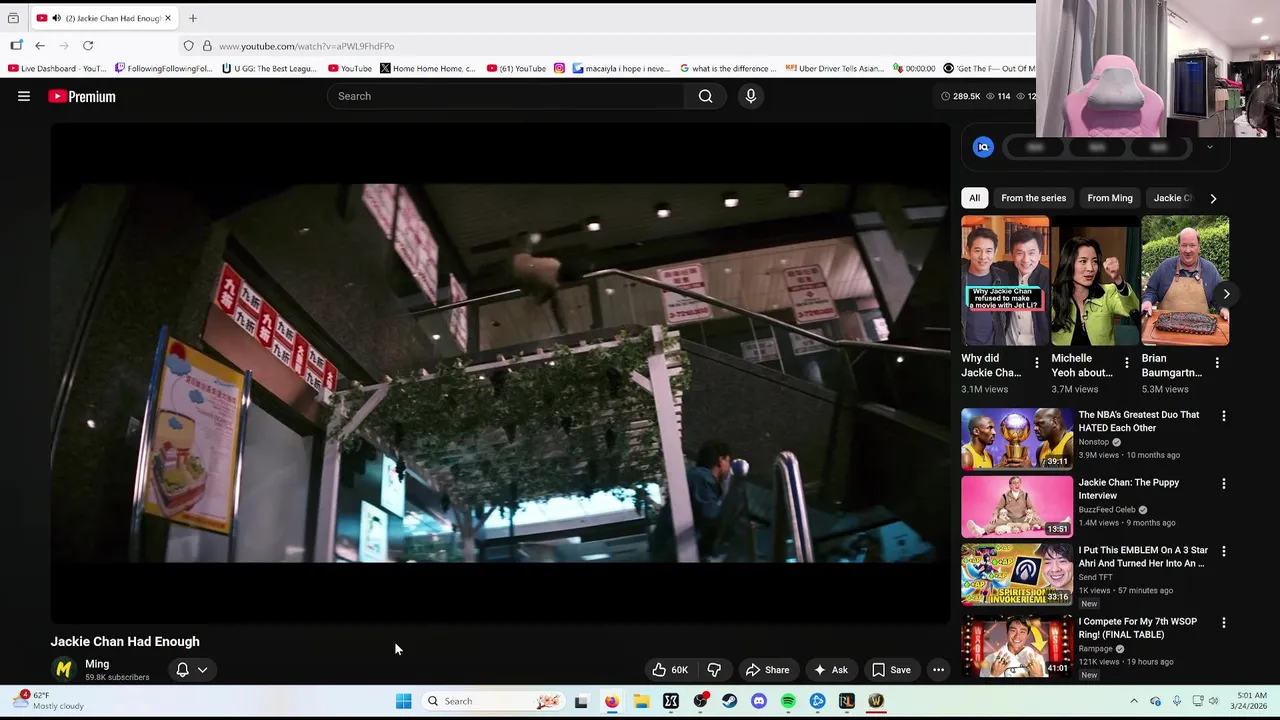Open Firefox from the taskbar
Image resolution: width=1280 pixels, height=720 pixels.
pyautogui.click(x=611, y=701)
